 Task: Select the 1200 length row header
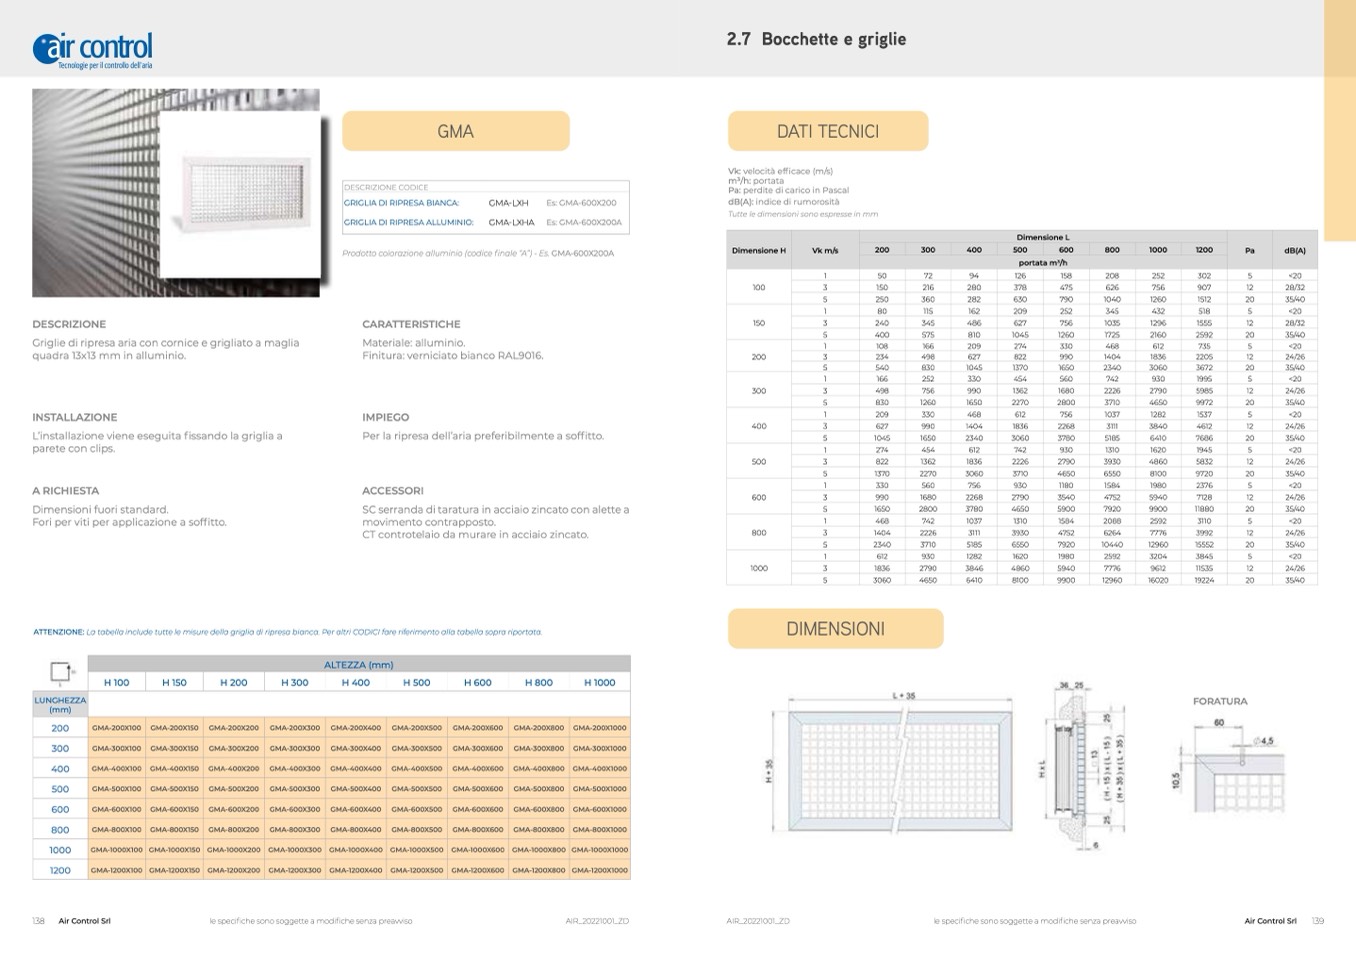pyautogui.click(x=60, y=871)
